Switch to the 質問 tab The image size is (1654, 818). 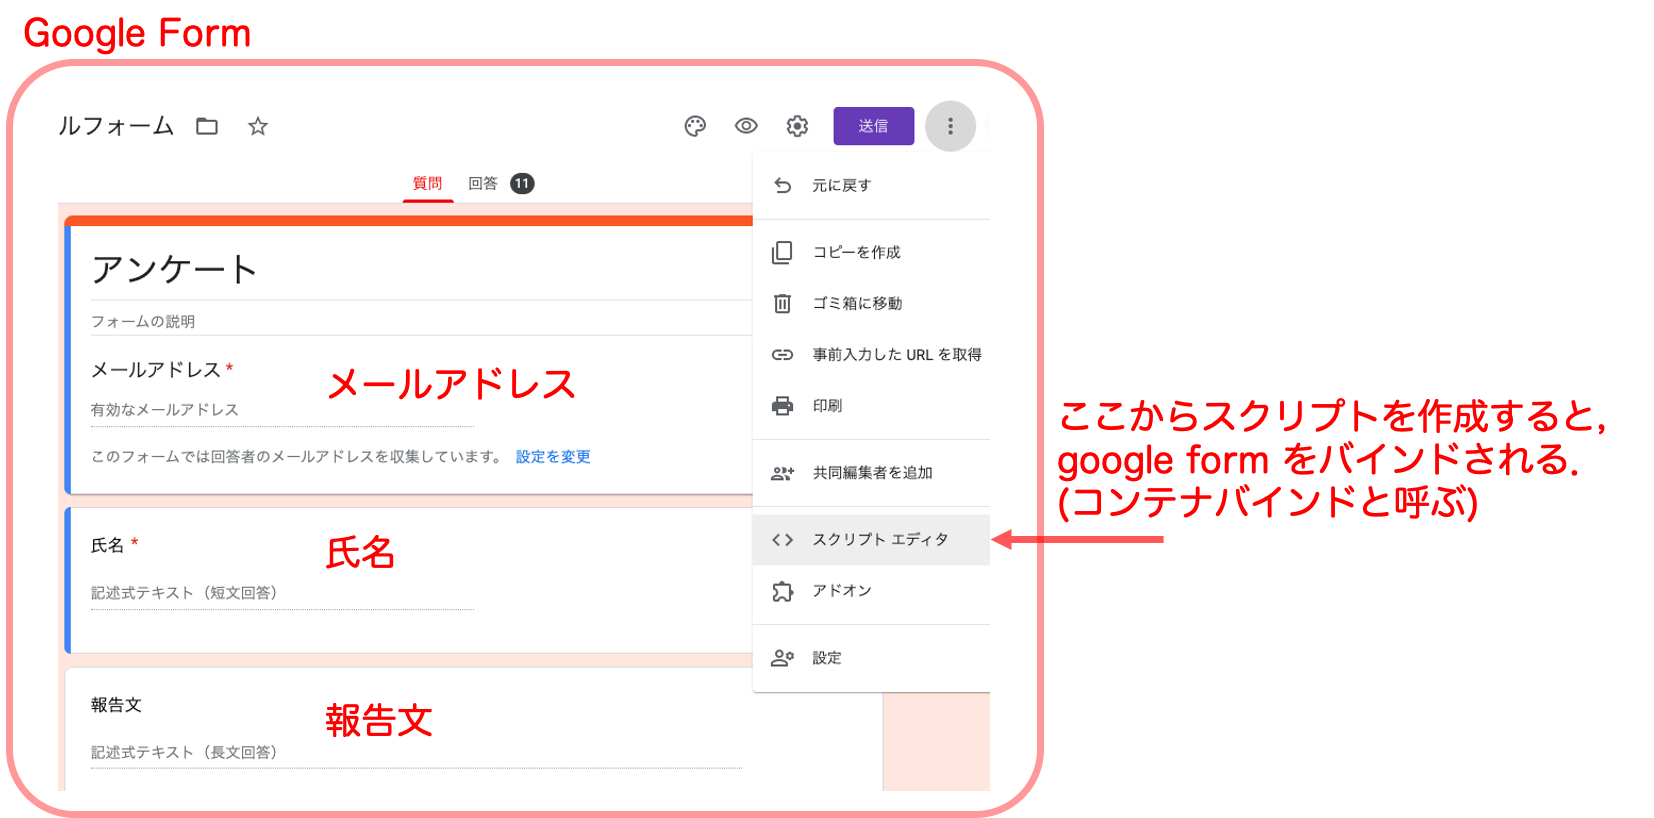coord(428,183)
